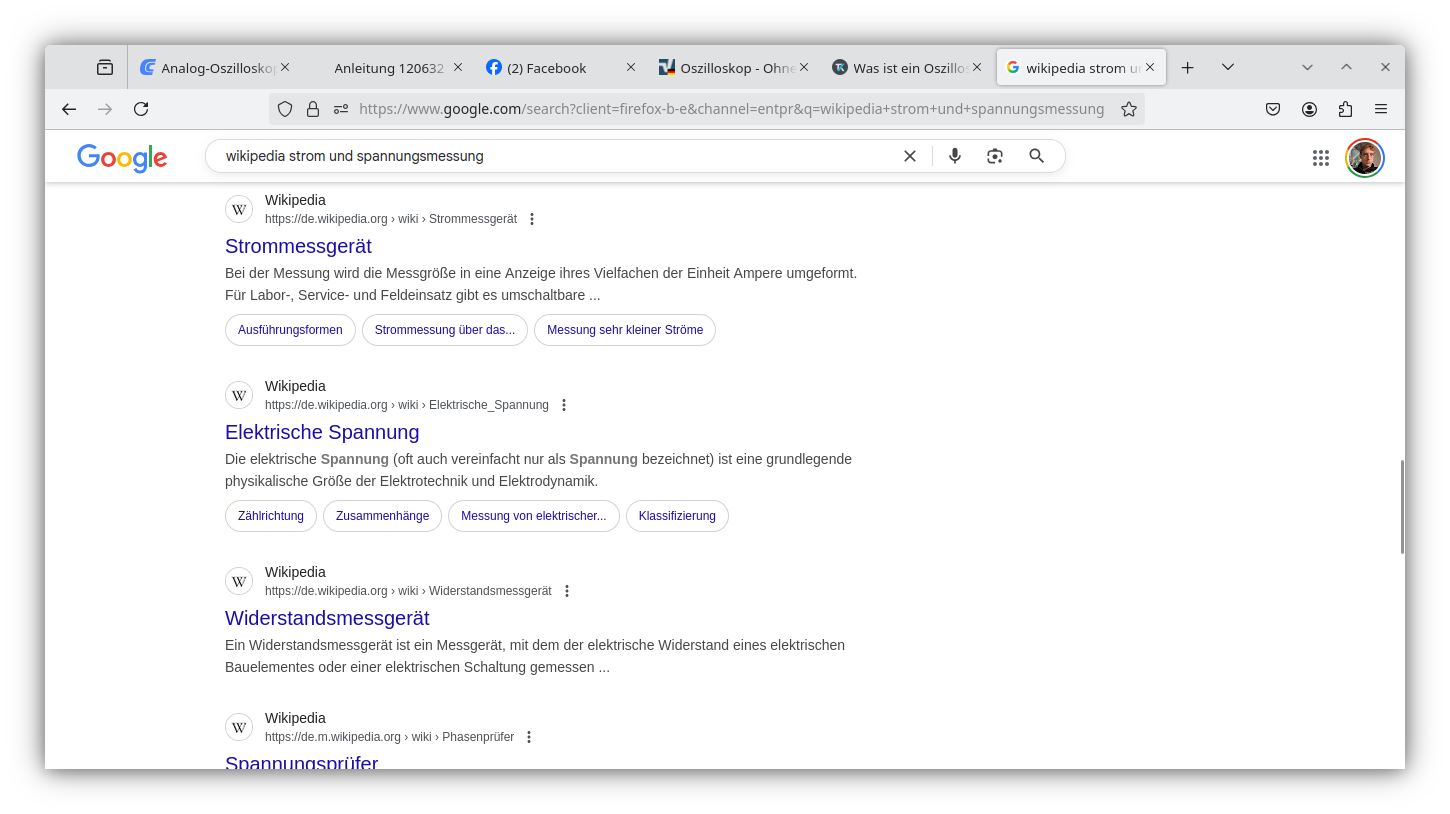Save this page to Pocket

[1272, 109]
